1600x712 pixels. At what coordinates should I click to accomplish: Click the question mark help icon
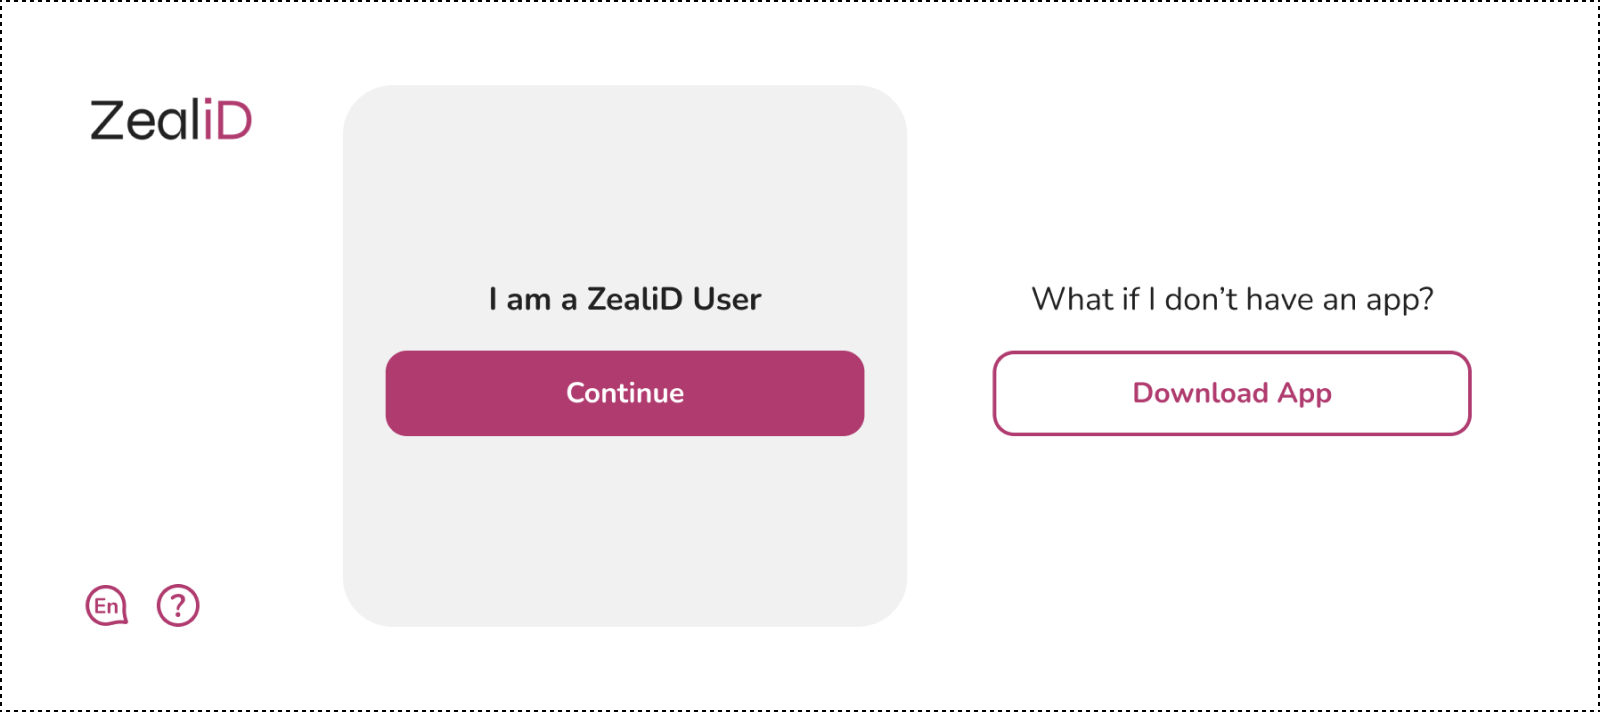point(178,605)
